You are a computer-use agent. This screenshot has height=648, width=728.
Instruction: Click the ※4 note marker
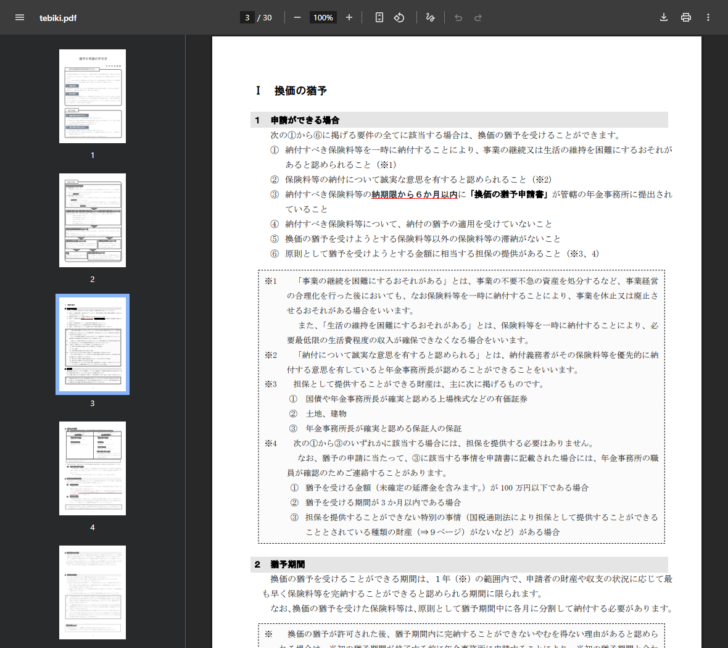coord(271,443)
